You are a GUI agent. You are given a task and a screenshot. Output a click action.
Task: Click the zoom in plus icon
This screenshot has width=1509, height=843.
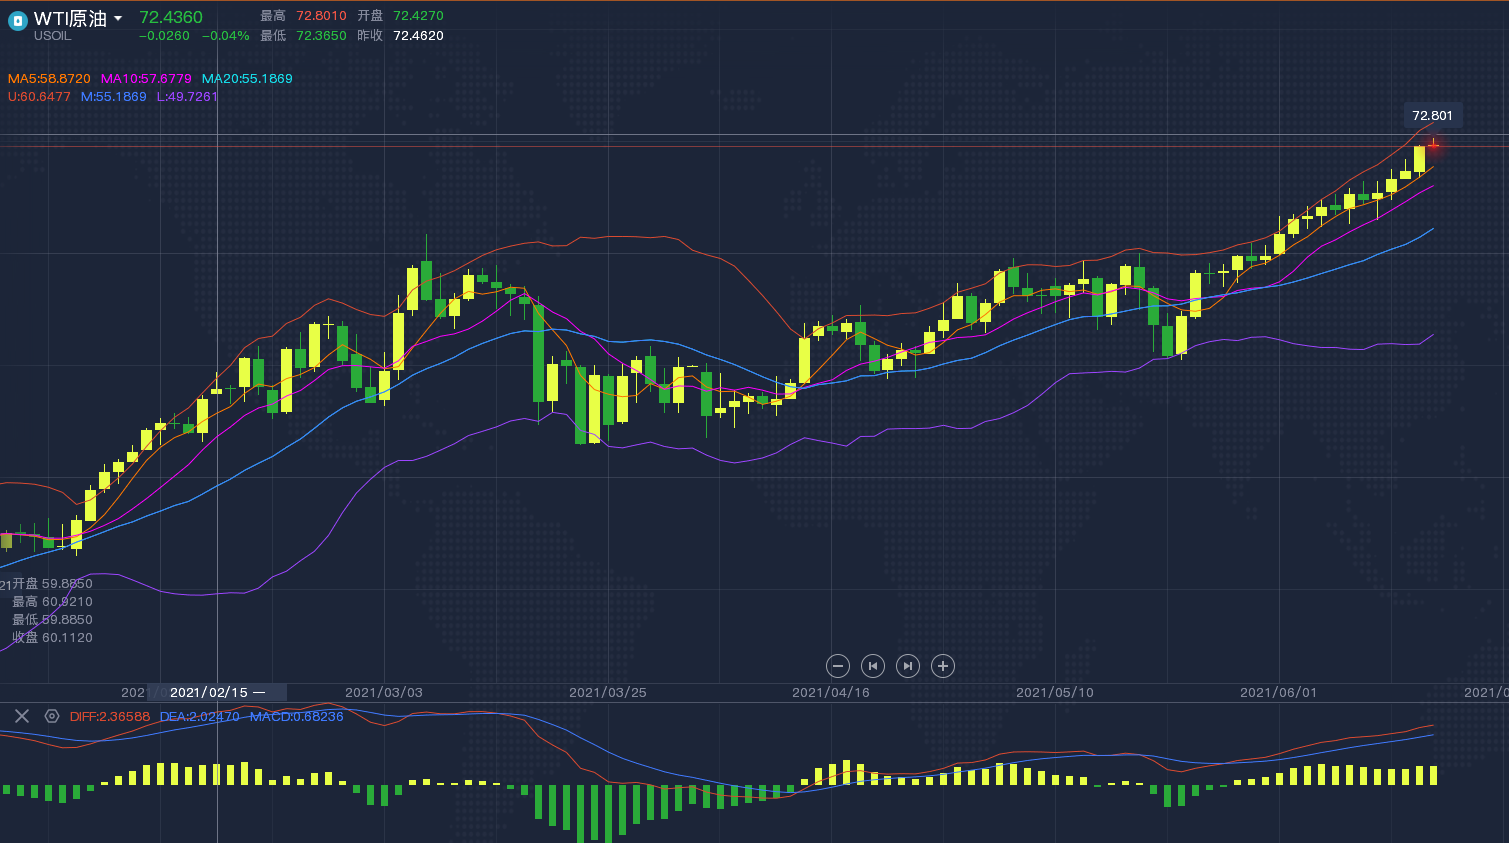943,666
